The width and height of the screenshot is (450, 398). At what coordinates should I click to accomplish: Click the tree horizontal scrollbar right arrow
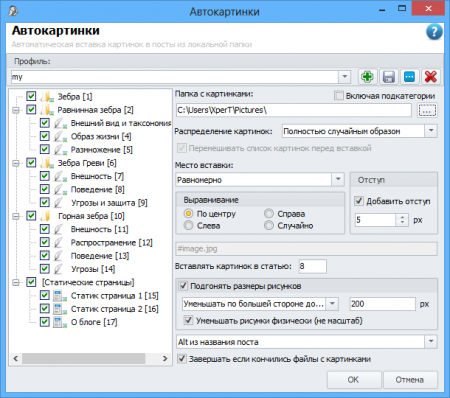pyautogui.click(x=165, y=359)
